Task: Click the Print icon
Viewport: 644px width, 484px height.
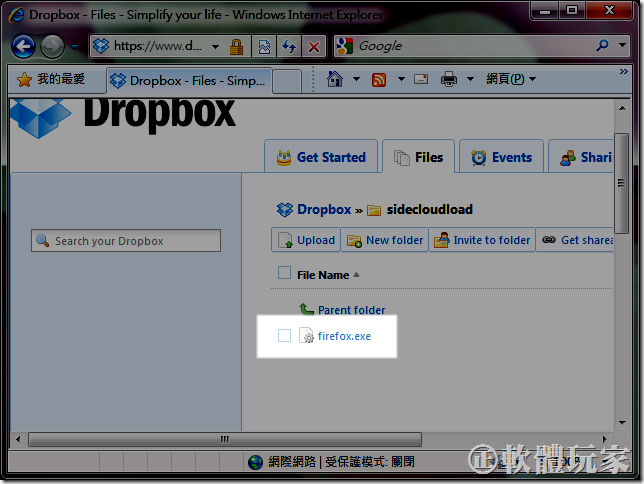Action: (448, 78)
